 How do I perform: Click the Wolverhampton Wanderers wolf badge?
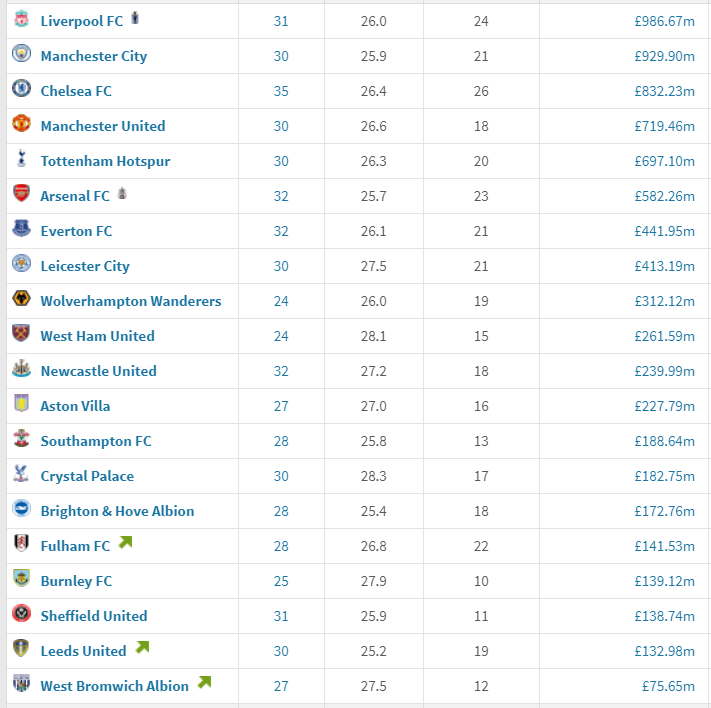(x=21, y=298)
